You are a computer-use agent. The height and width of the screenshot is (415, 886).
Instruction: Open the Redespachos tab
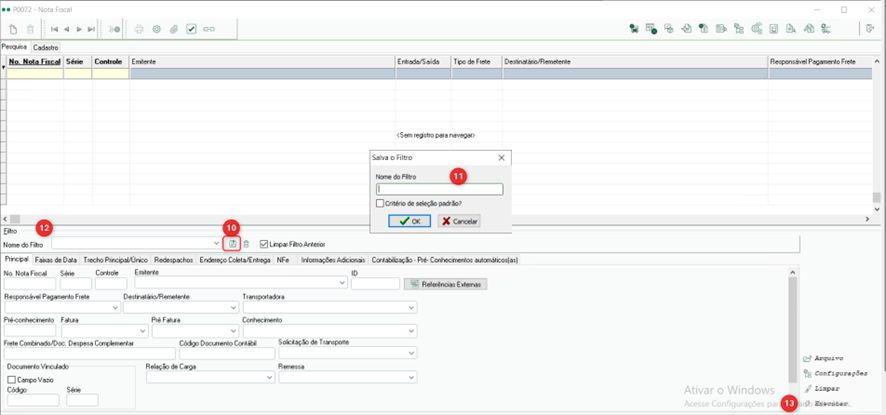coord(174,260)
